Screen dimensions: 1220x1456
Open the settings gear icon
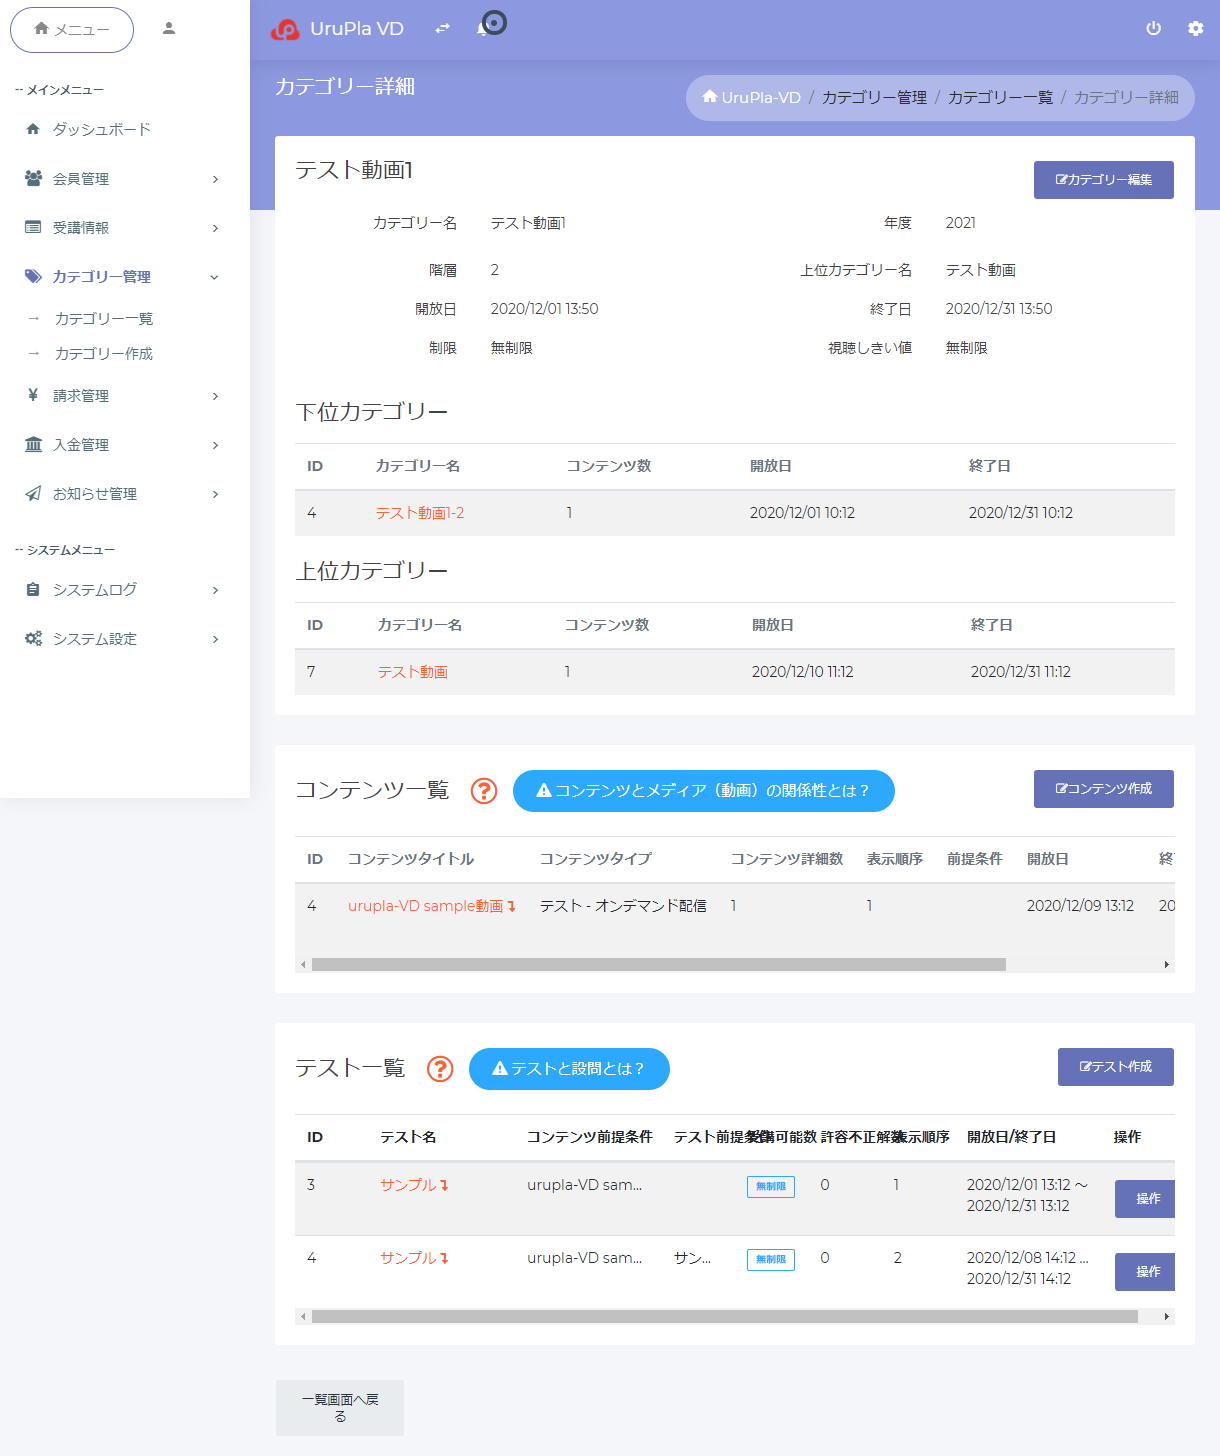pos(1195,29)
